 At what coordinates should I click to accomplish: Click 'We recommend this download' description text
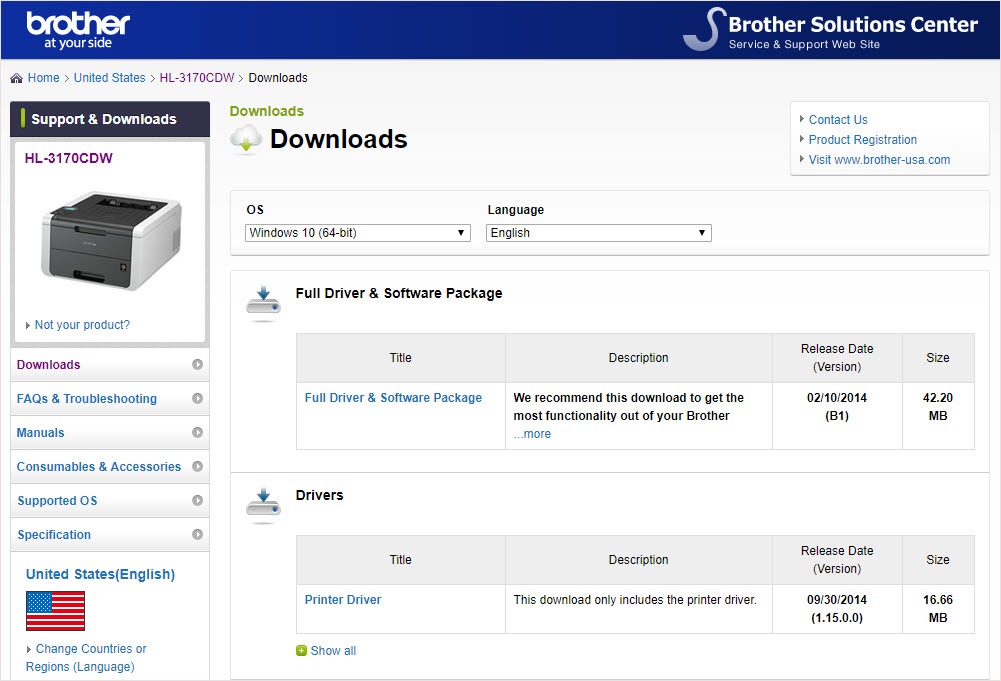click(628, 407)
